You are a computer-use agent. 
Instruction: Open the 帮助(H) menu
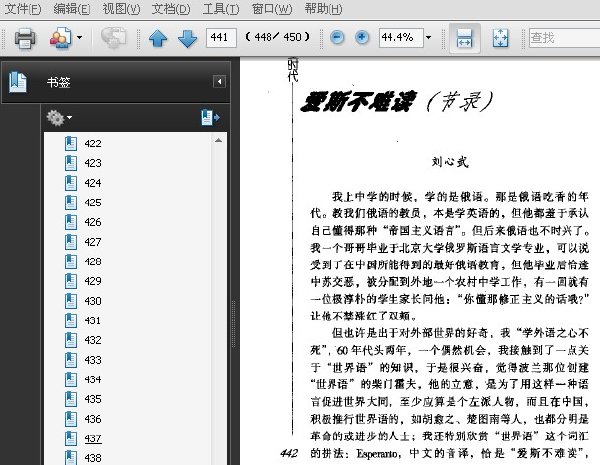coord(323,8)
